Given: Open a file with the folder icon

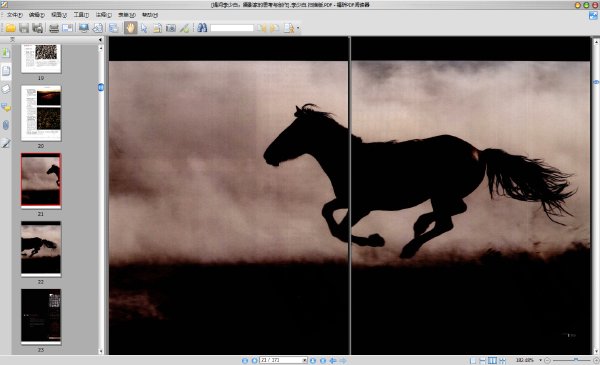Looking at the screenshot, I should pos(11,28).
